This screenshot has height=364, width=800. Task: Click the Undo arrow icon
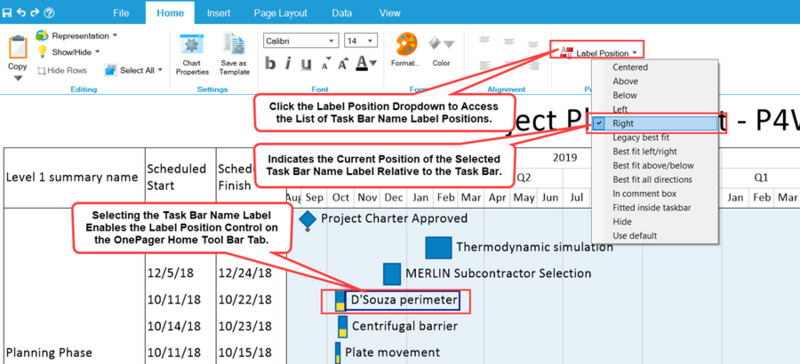point(22,13)
